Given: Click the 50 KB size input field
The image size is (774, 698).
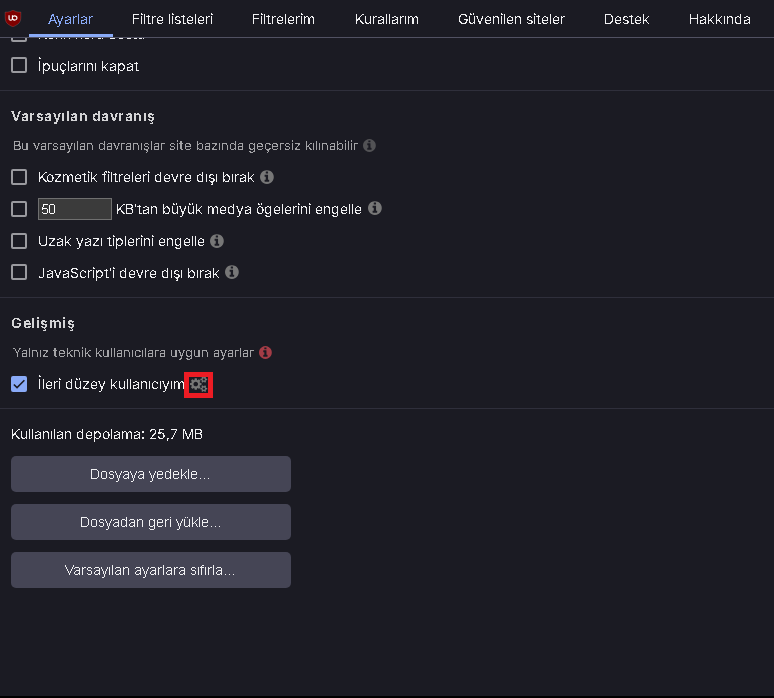Looking at the screenshot, I should pyautogui.click(x=74, y=209).
